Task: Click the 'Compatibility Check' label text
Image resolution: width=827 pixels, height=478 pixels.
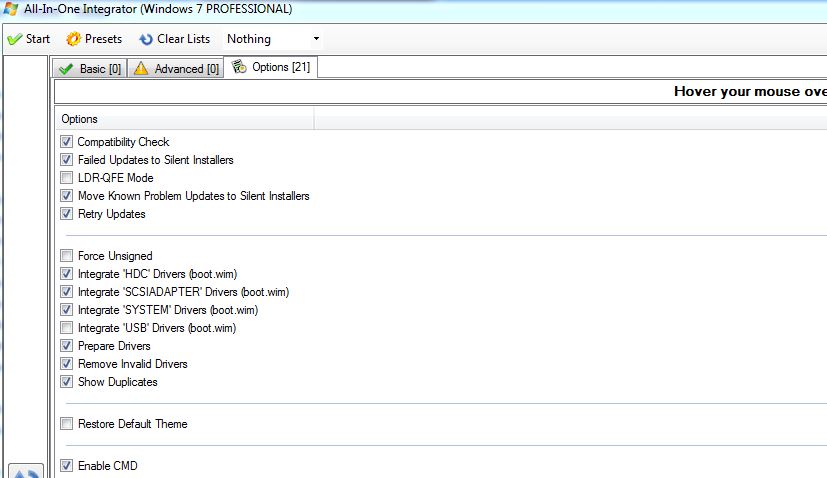Action: coord(123,142)
